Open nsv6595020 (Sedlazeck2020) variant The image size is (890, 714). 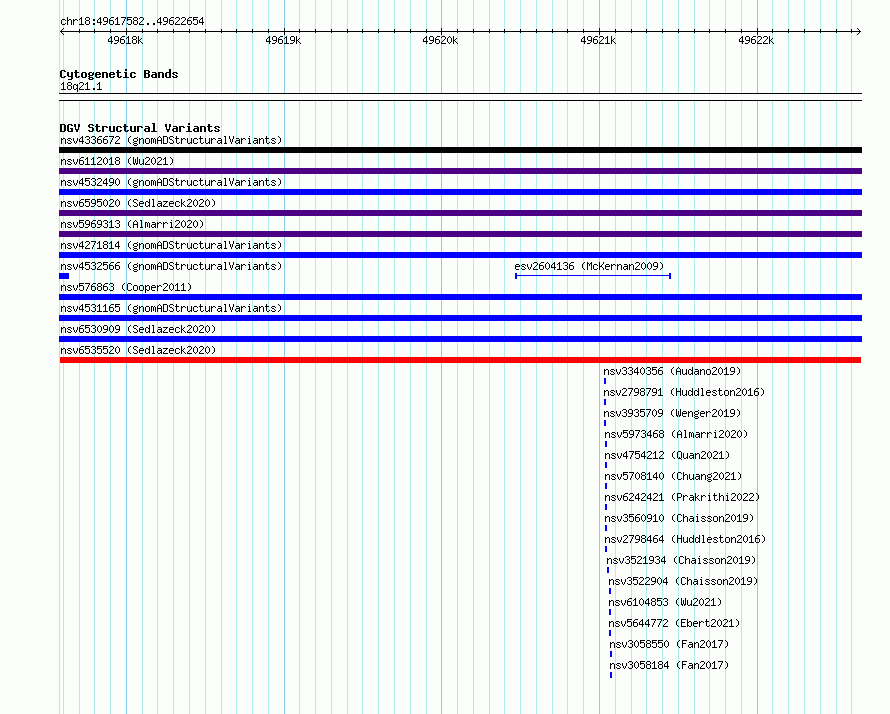pos(138,203)
